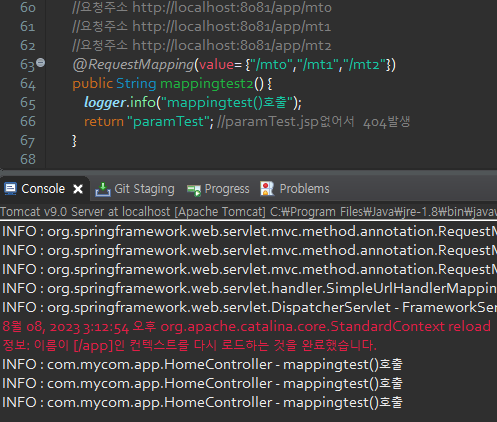Image resolution: width=497 pixels, height=422 pixels.
Task: Click line number 64 in the gutter
Action: [x=28, y=84]
